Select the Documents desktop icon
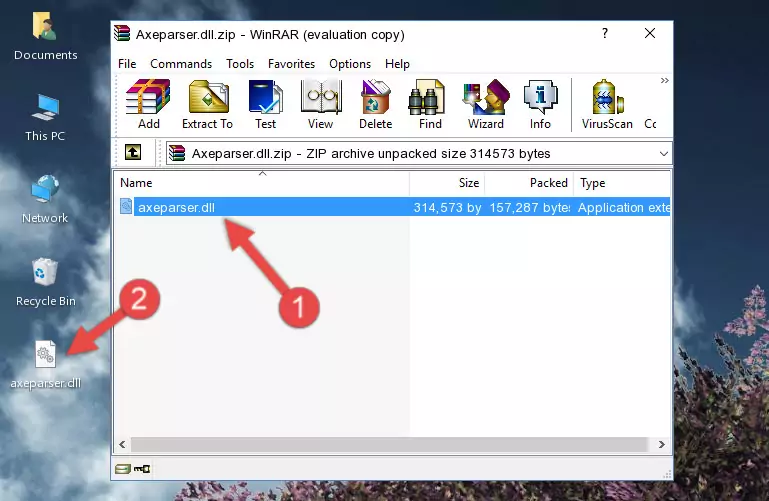This screenshot has height=501, width=769. coord(46,37)
